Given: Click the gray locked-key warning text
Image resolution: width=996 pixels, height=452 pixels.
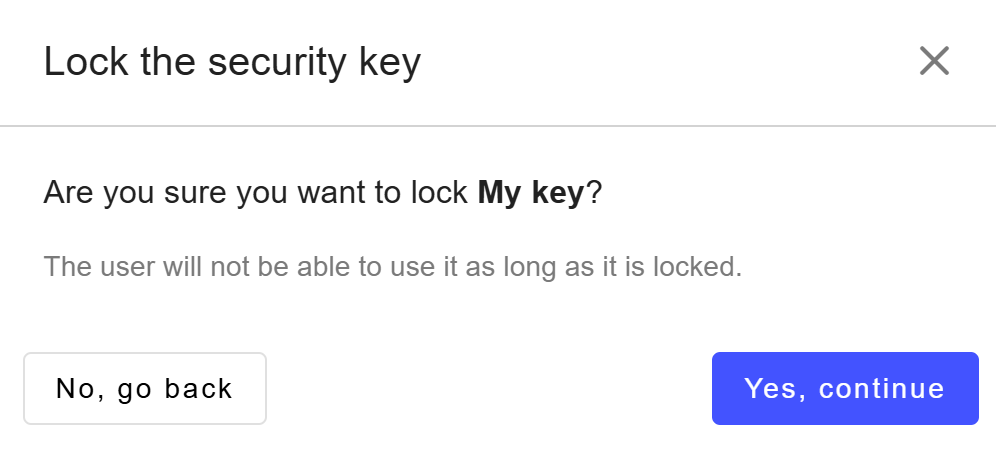Looking at the screenshot, I should coord(393,267).
